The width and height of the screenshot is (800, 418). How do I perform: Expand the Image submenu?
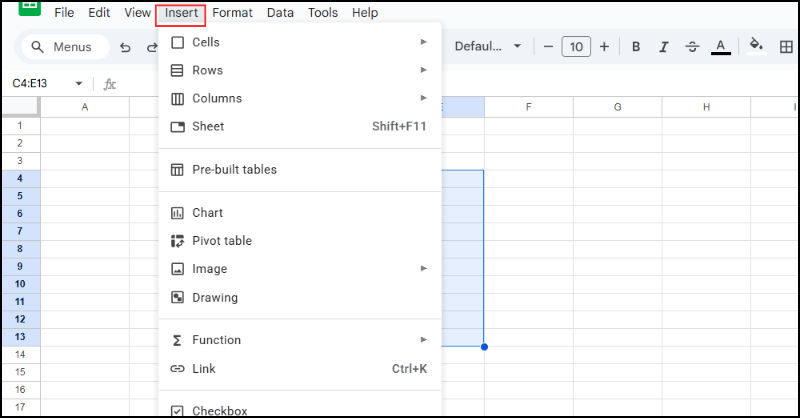[424, 269]
